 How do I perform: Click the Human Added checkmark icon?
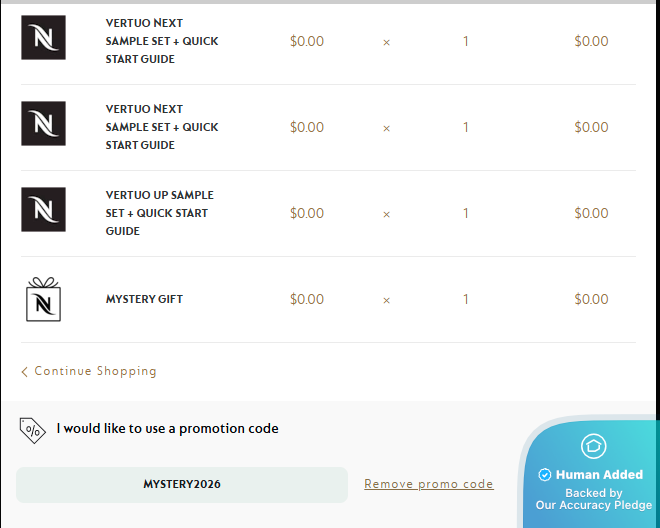545,475
